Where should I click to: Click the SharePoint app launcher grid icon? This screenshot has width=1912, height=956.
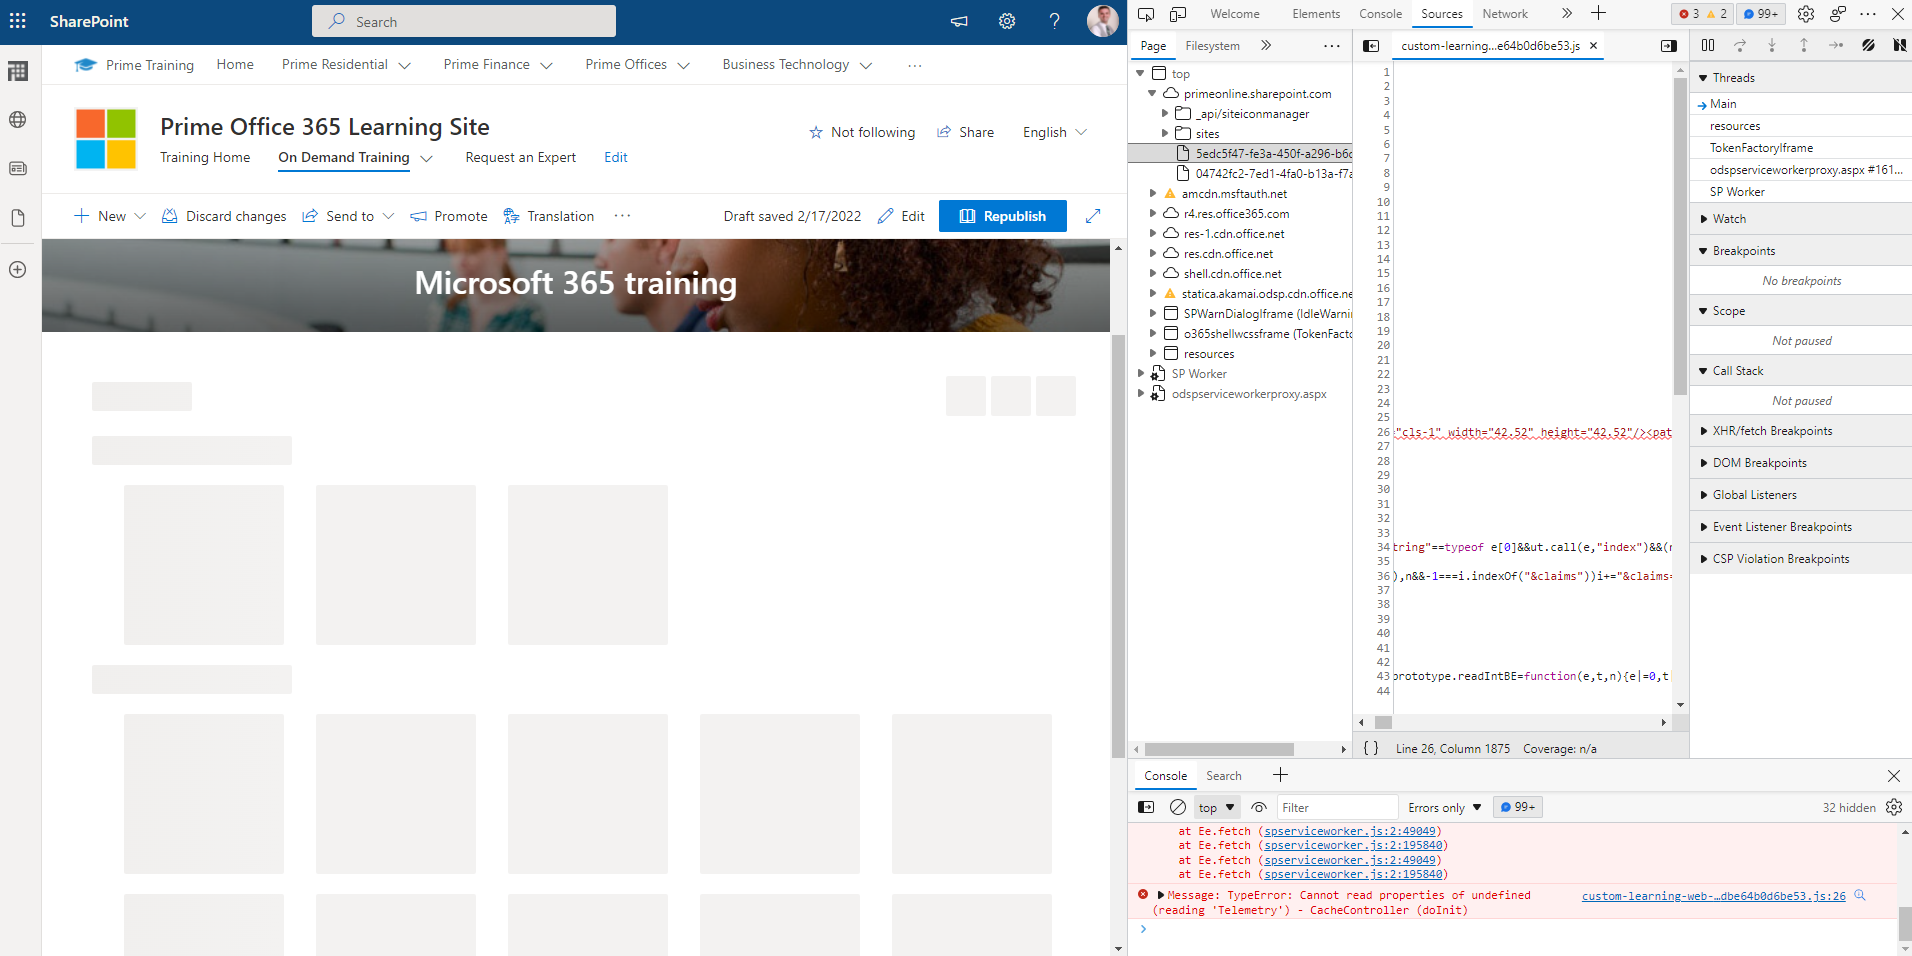[17, 21]
